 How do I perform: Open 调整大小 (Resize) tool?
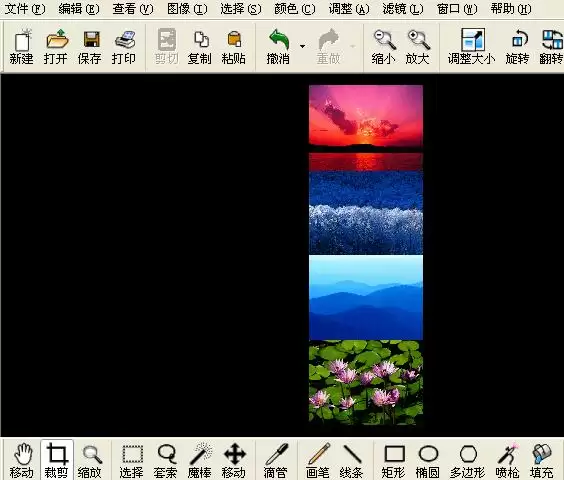[472, 47]
